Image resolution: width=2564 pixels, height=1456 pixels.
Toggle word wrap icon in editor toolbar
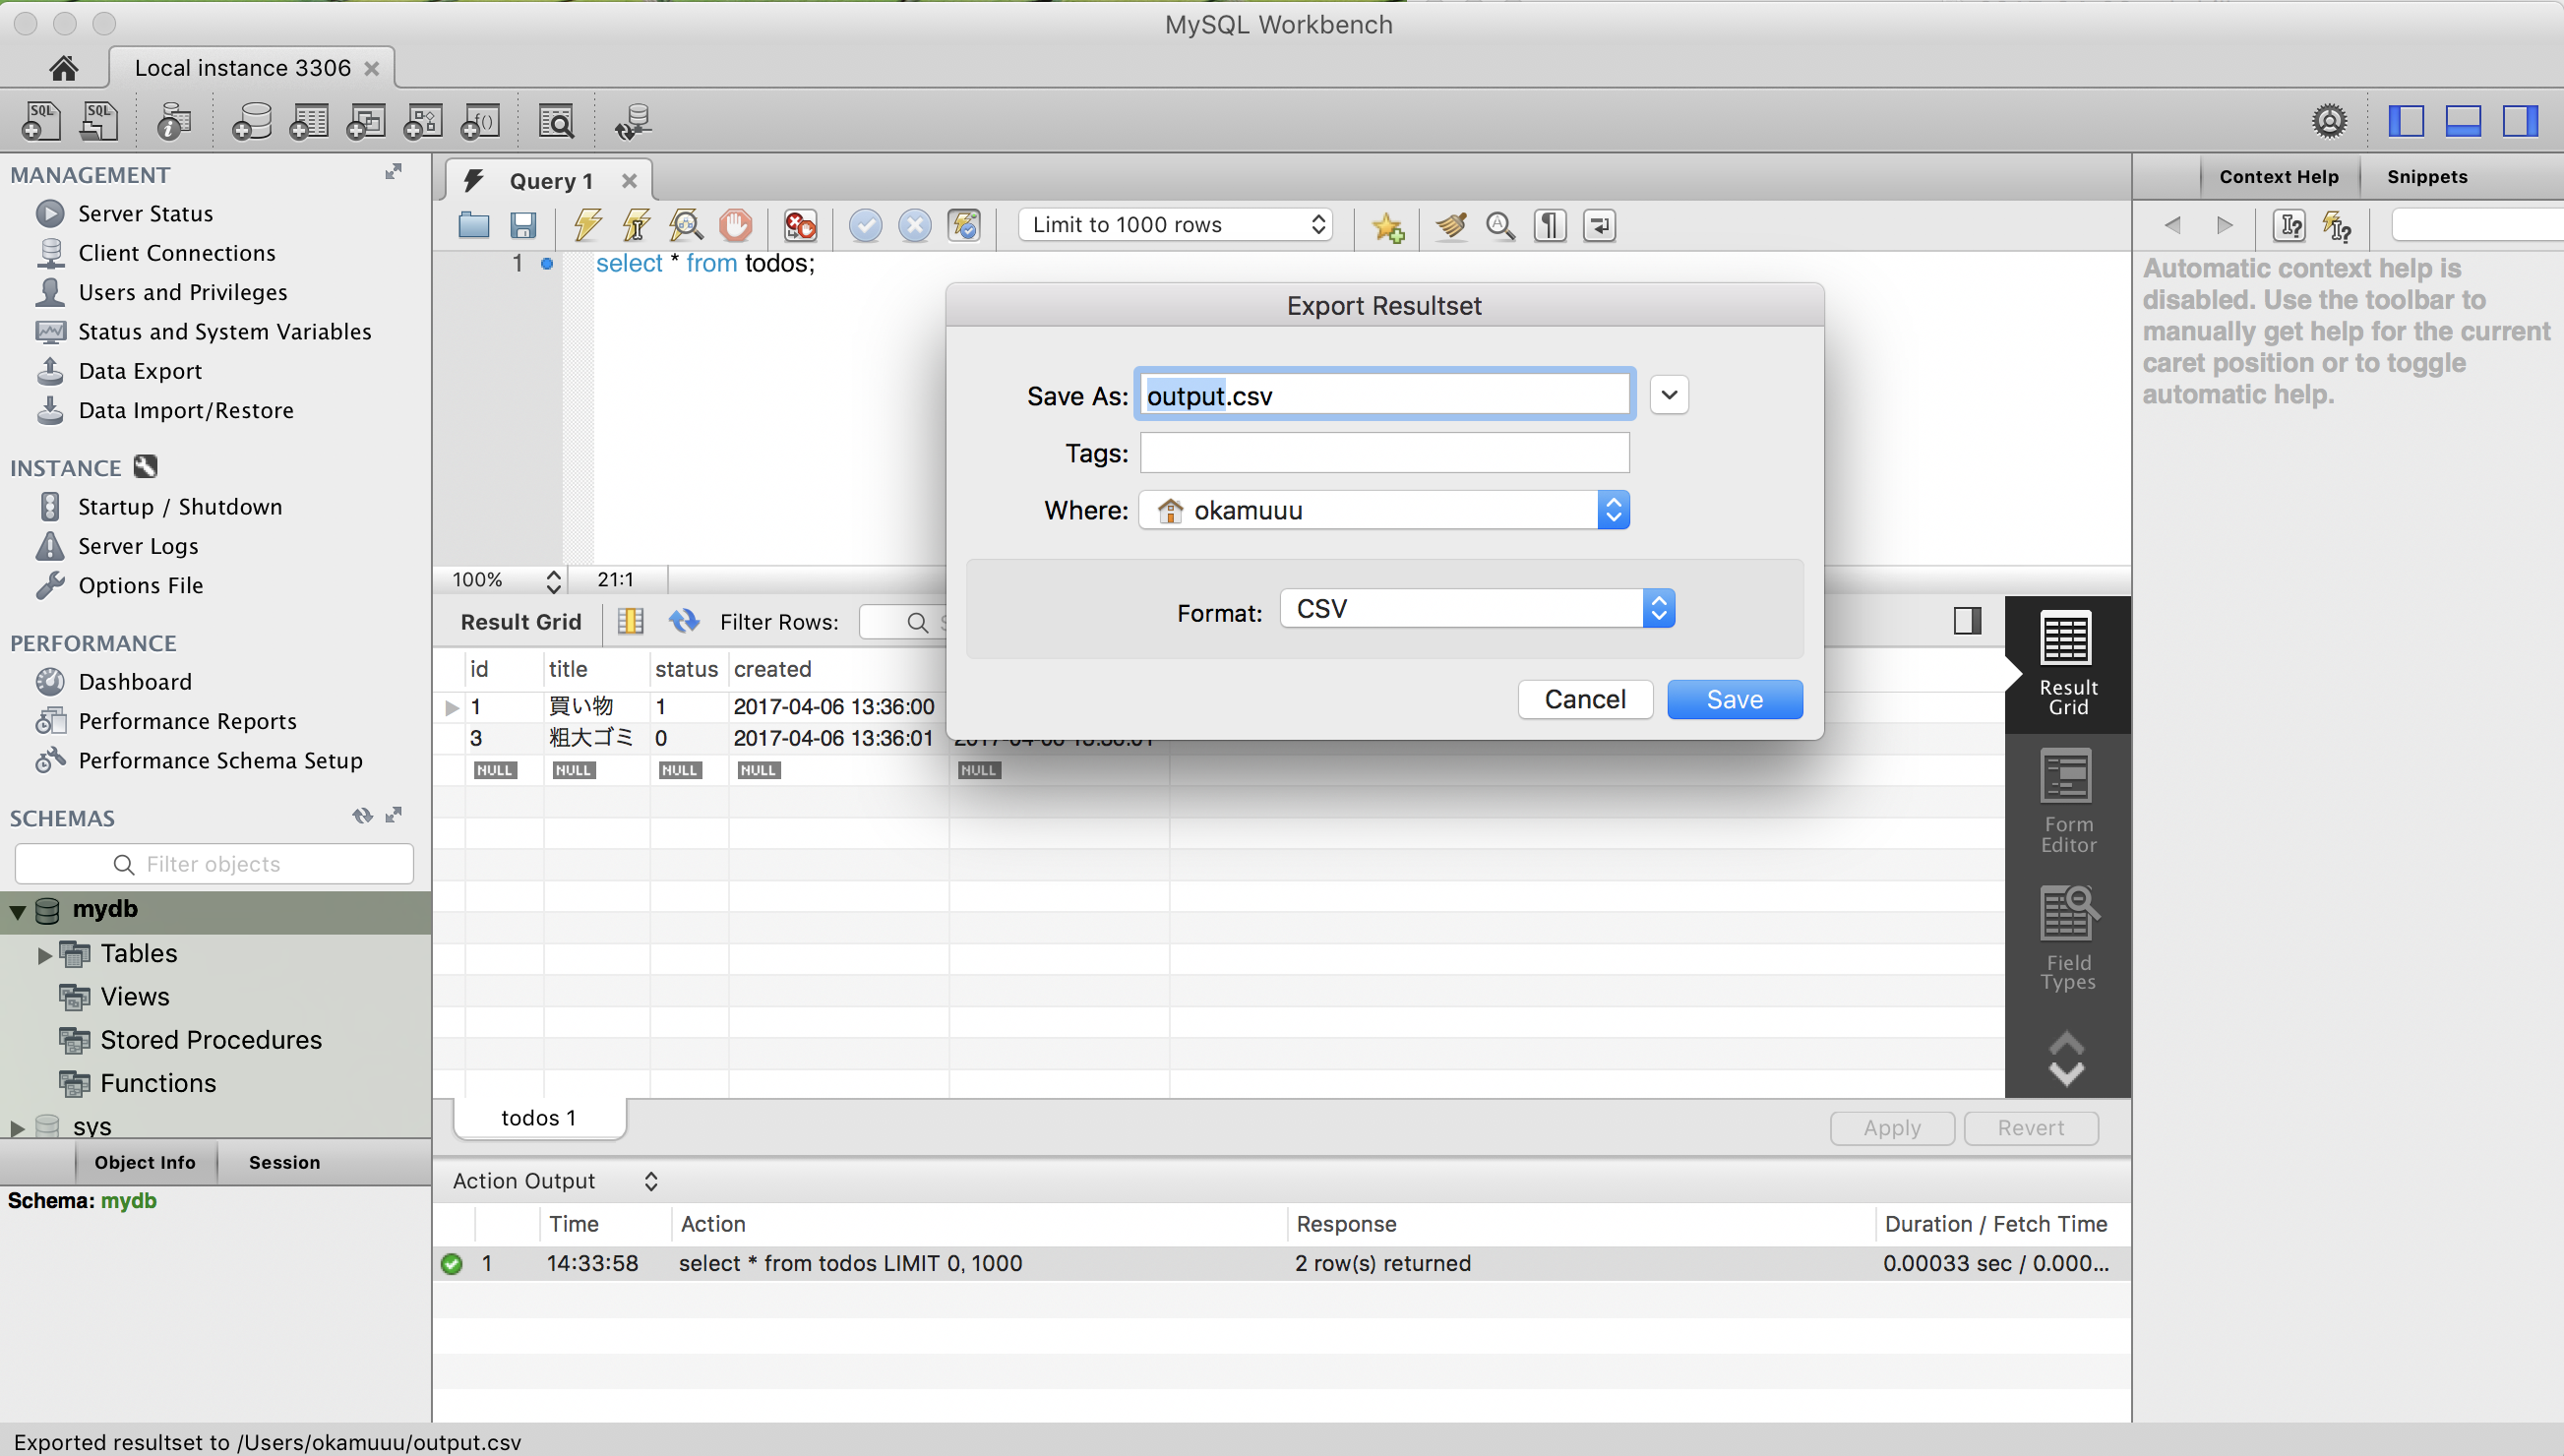[1600, 225]
